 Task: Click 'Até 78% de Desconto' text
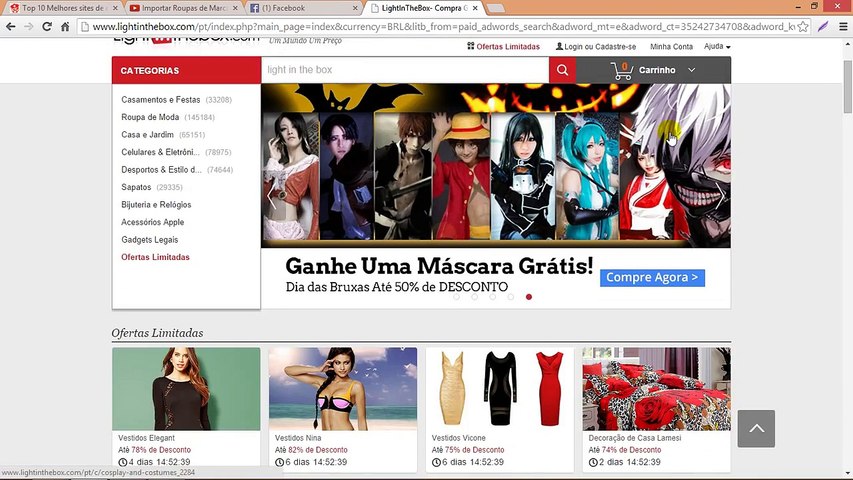pos(154,450)
